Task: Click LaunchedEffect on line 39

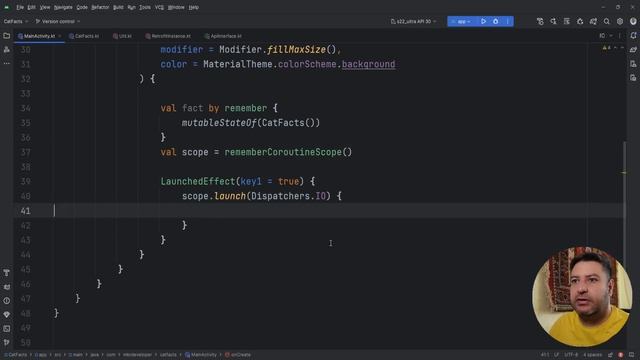Action: pos(198,181)
